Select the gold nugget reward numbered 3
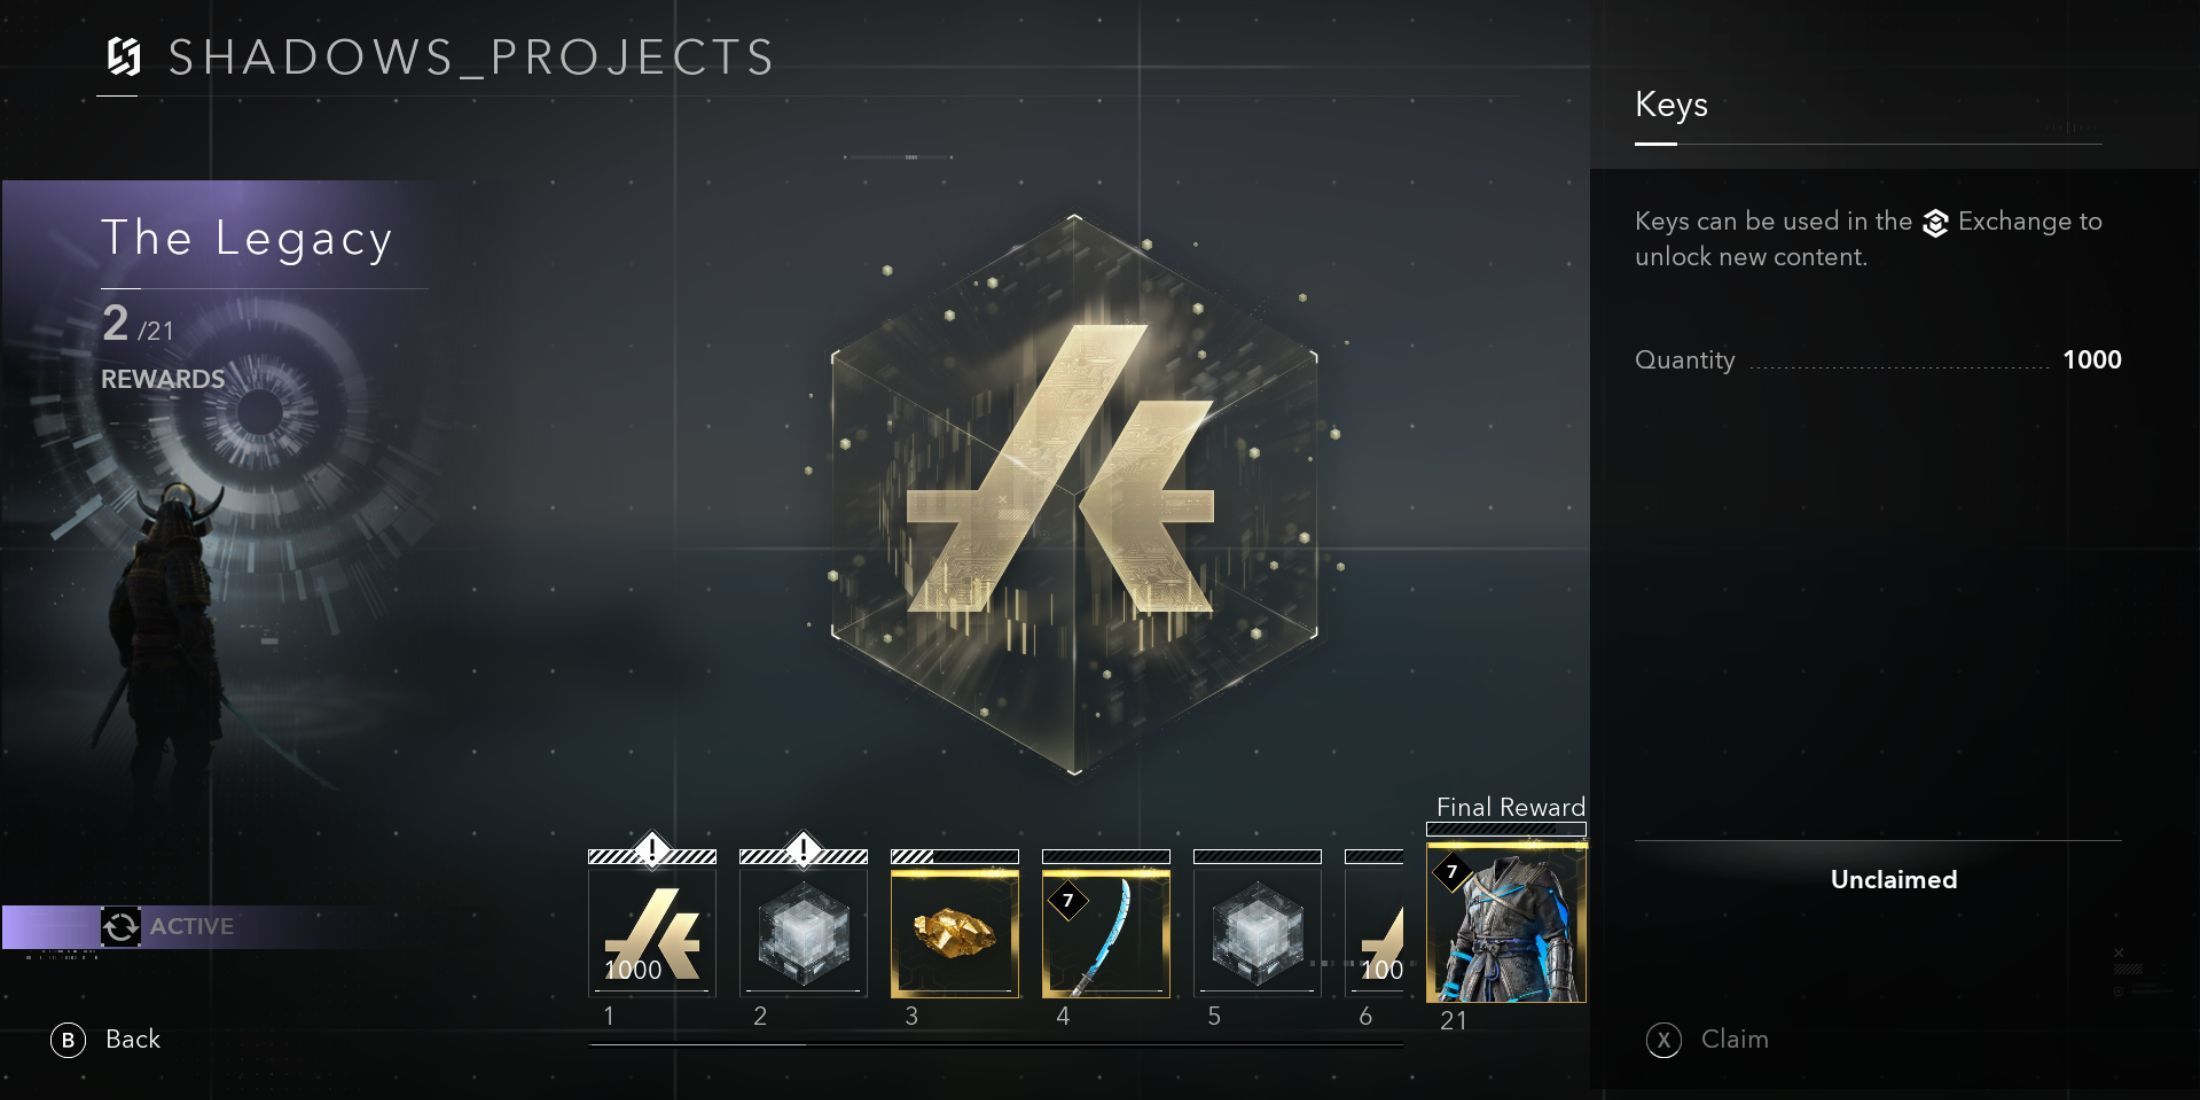2200x1100 pixels. click(955, 932)
